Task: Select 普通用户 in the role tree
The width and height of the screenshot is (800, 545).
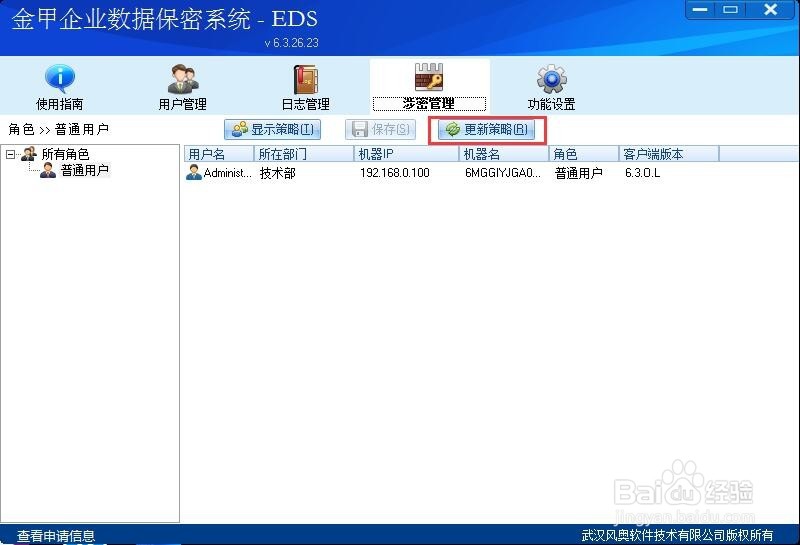Action: 85,170
